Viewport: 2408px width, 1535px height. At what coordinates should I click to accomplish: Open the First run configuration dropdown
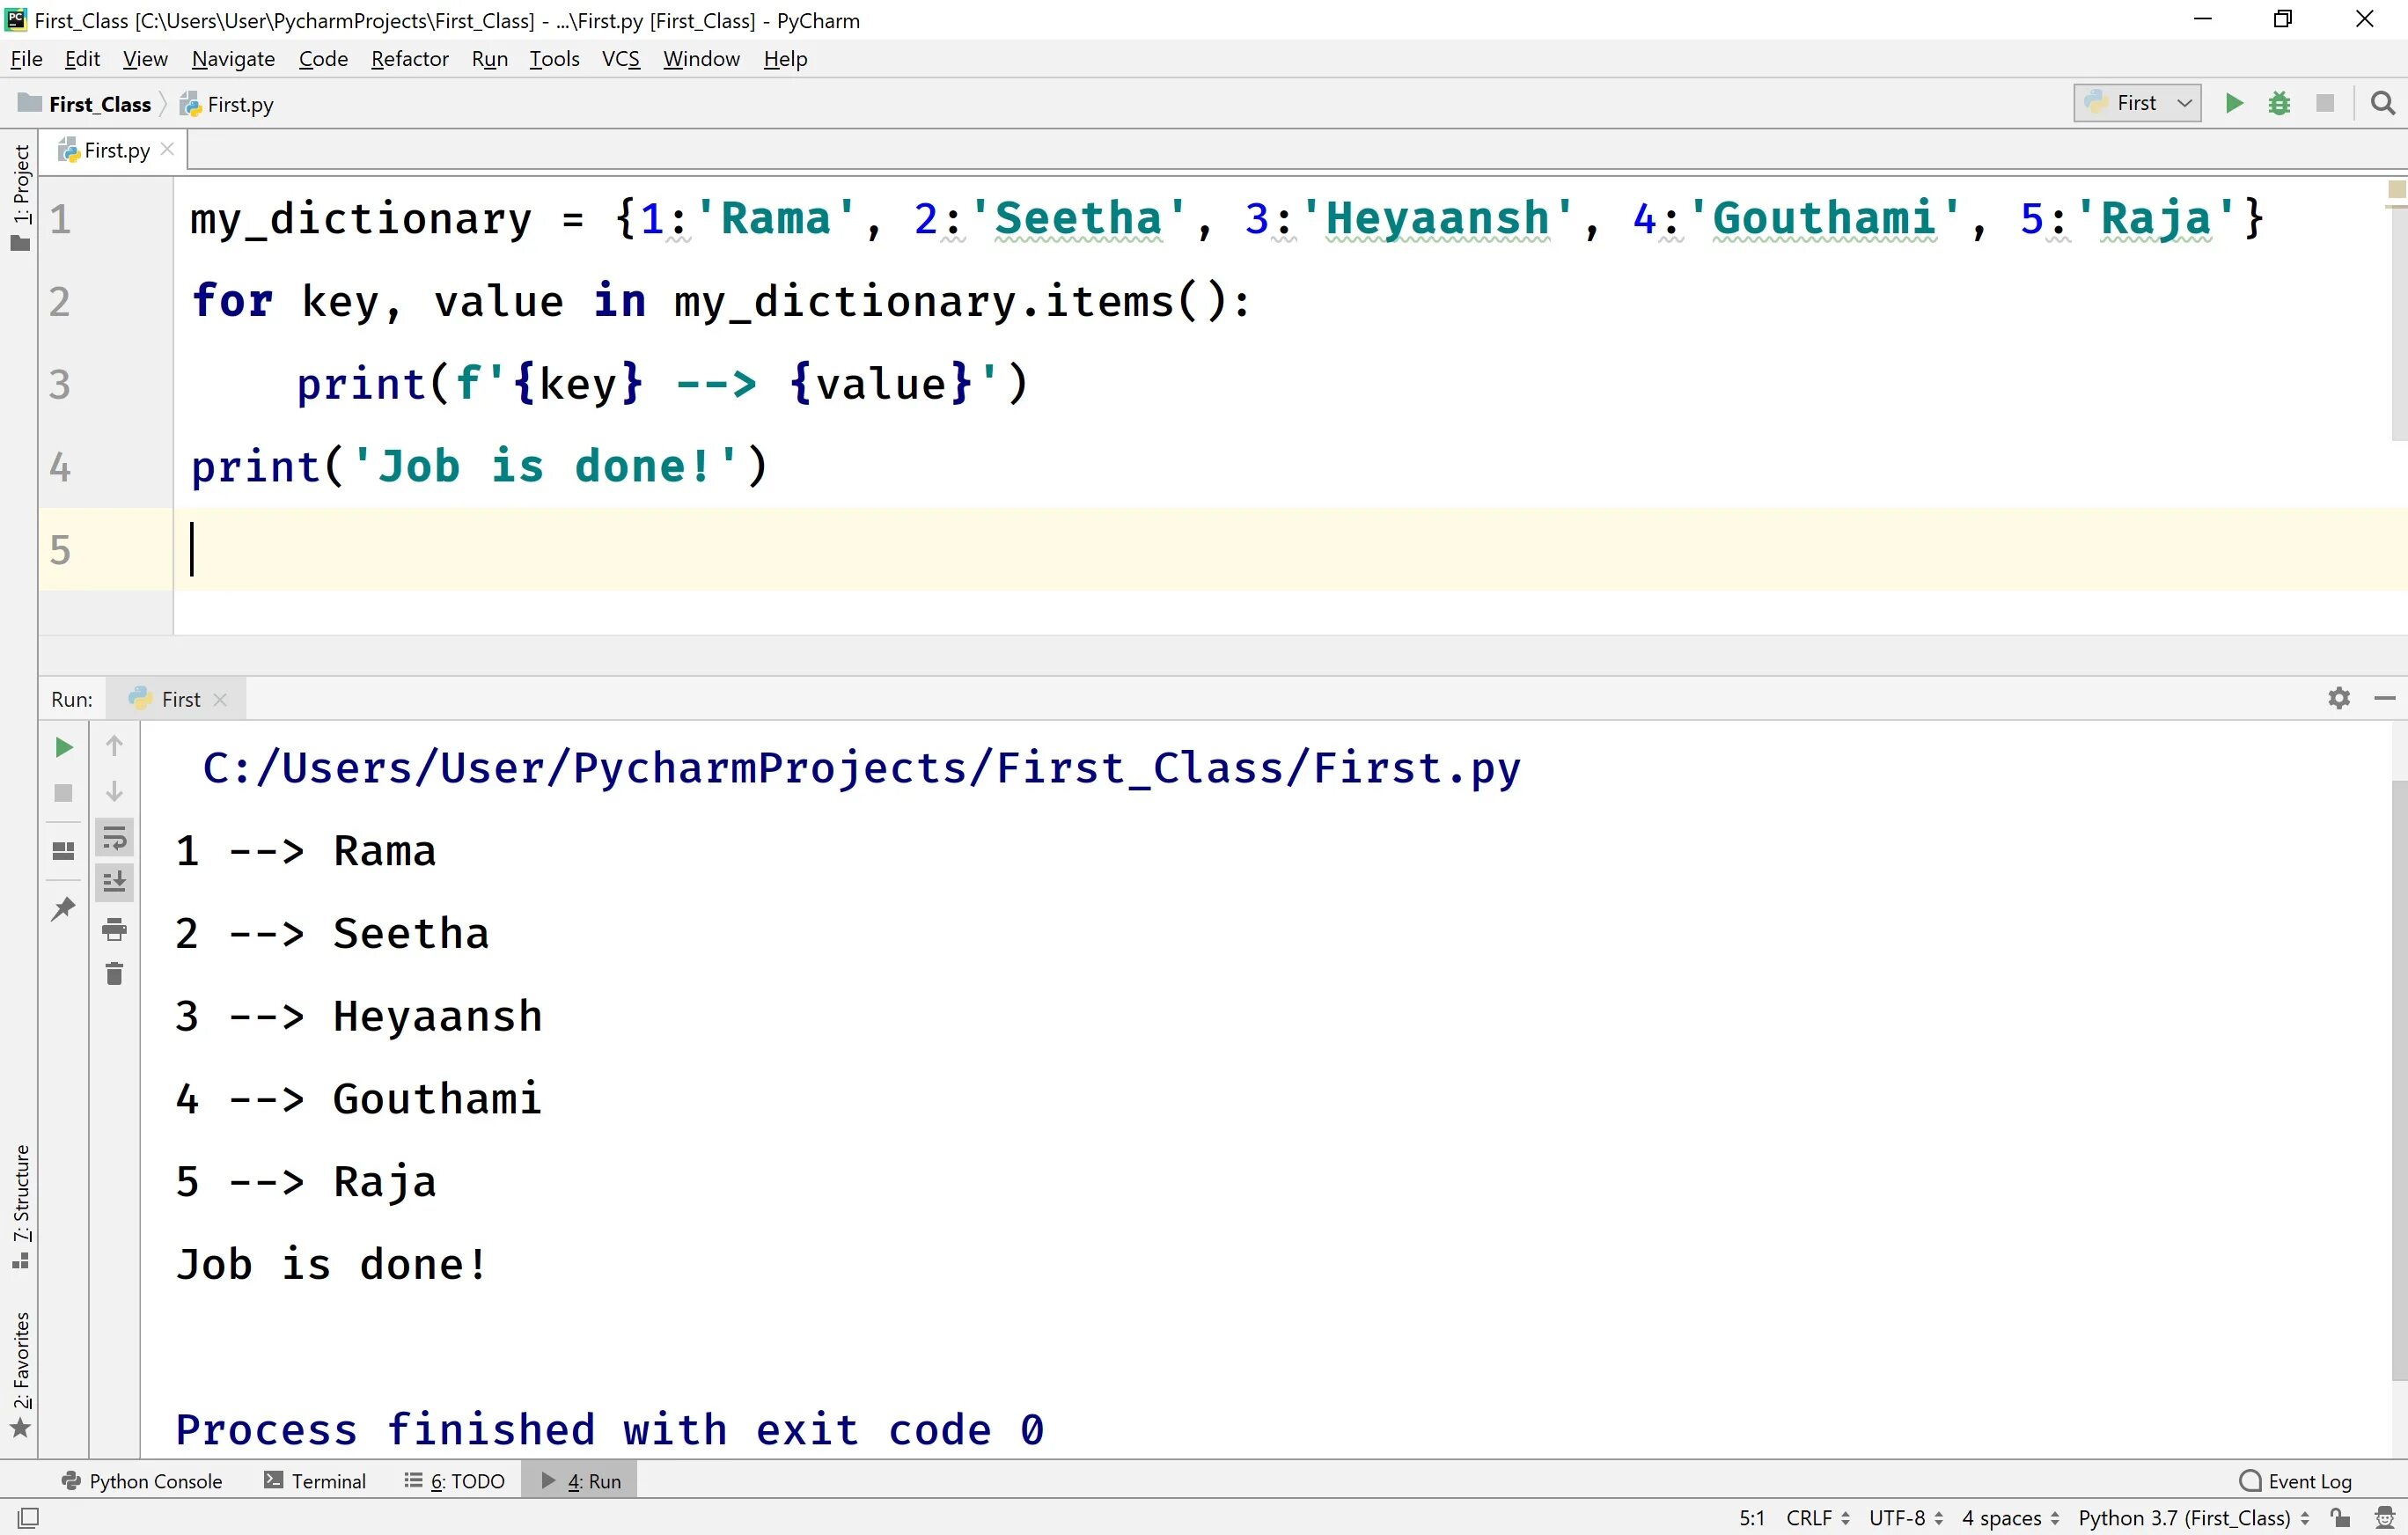(x=2138, y=103)
